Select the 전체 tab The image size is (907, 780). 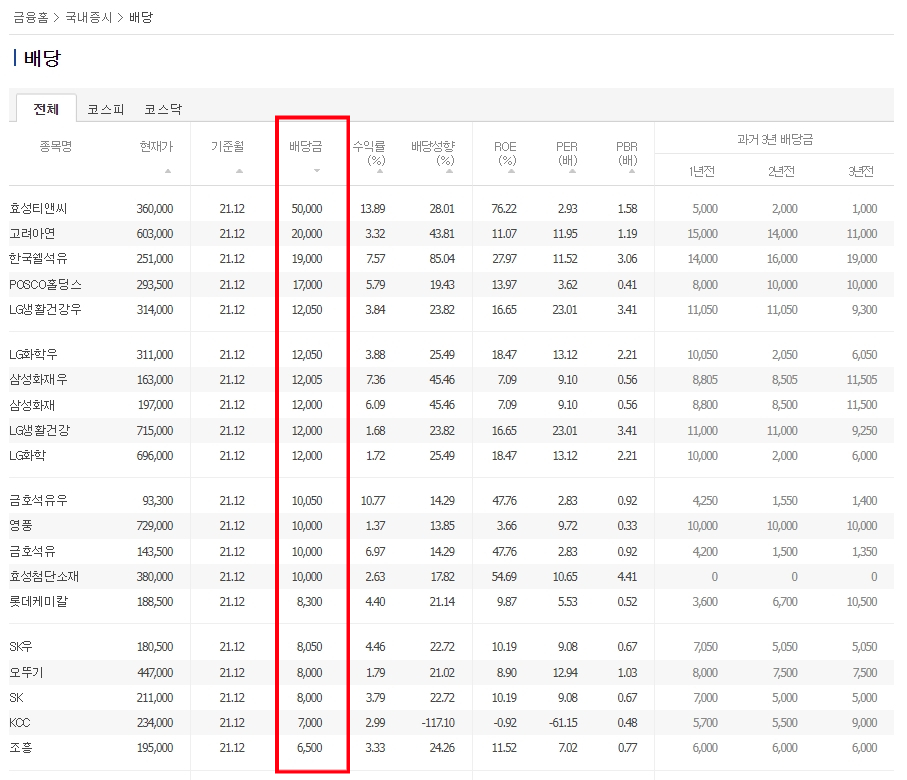pos(46,109)
